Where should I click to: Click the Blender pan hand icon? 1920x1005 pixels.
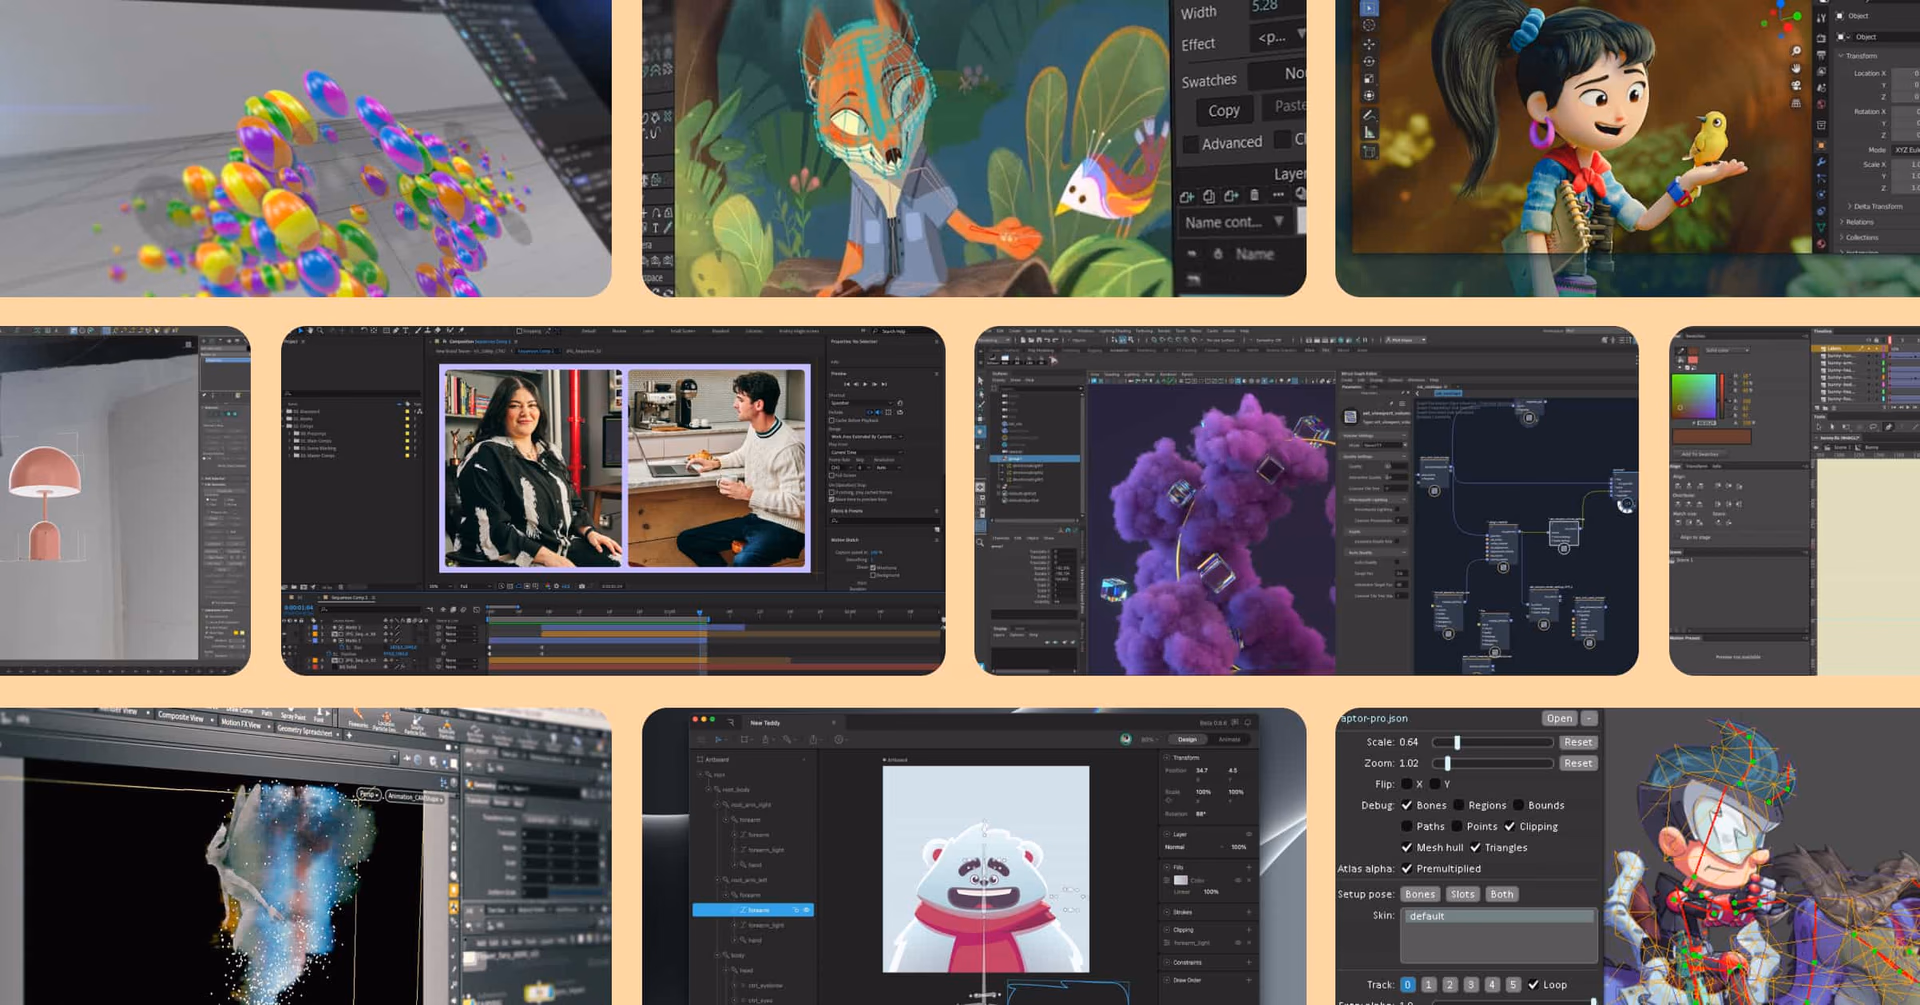(1796, 68)
